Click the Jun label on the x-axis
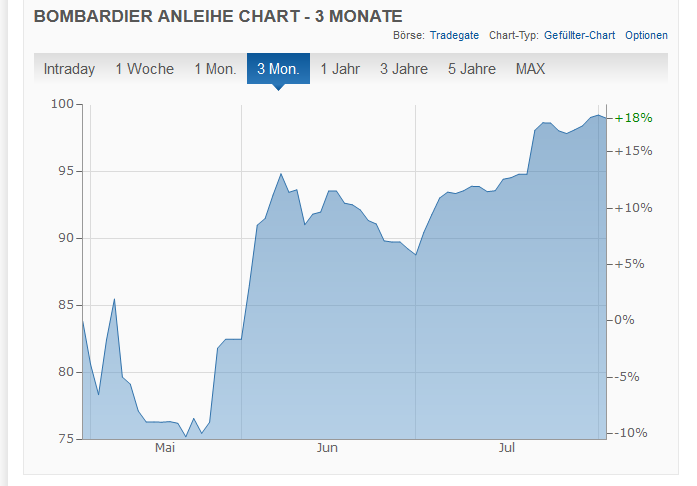This screenshot has height=486, width=697. (x=327, y=448)
